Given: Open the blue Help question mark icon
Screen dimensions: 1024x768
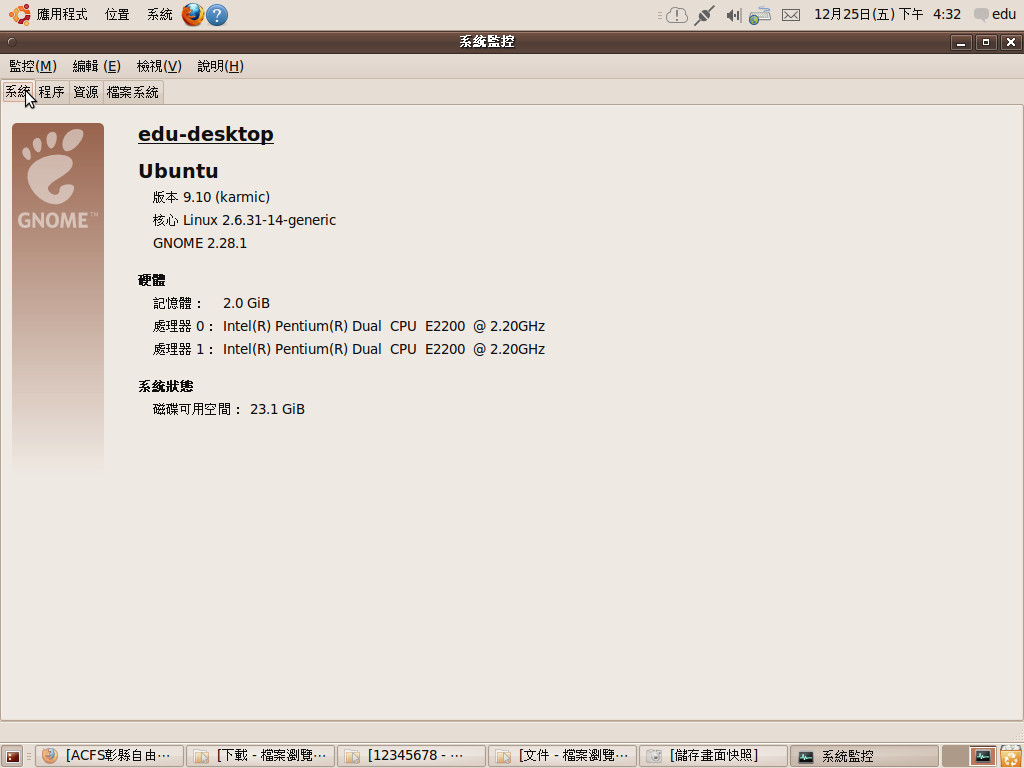Looking at the screenshot, I should (x=217, y=15).
